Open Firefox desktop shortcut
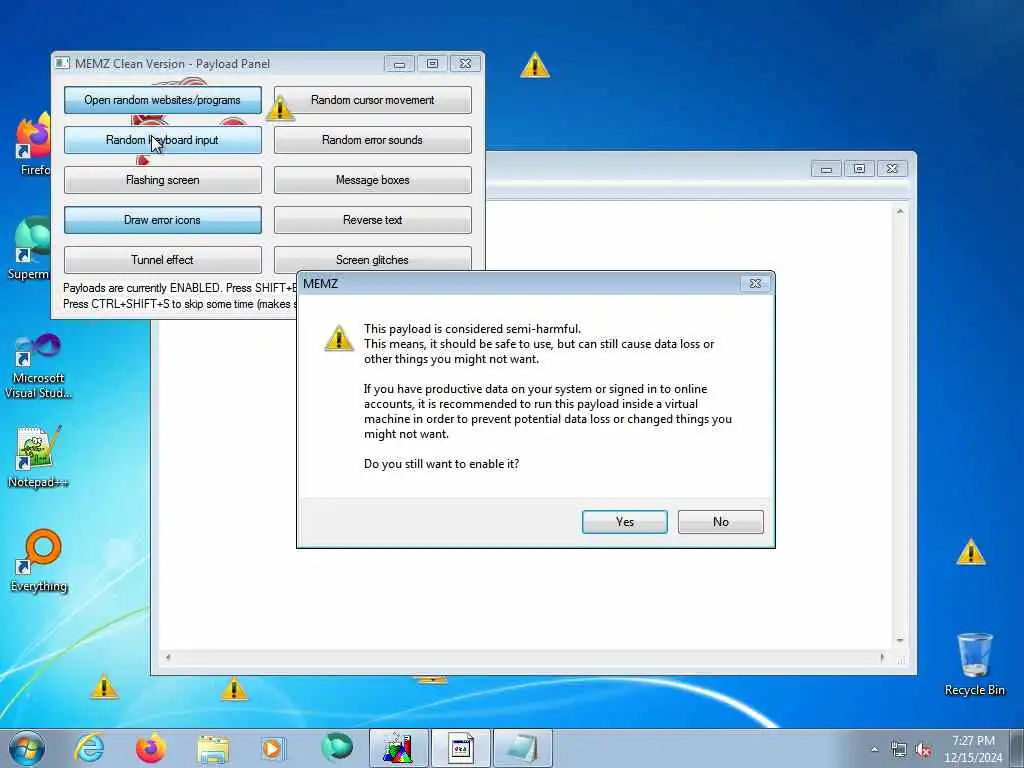 point(33,144)
